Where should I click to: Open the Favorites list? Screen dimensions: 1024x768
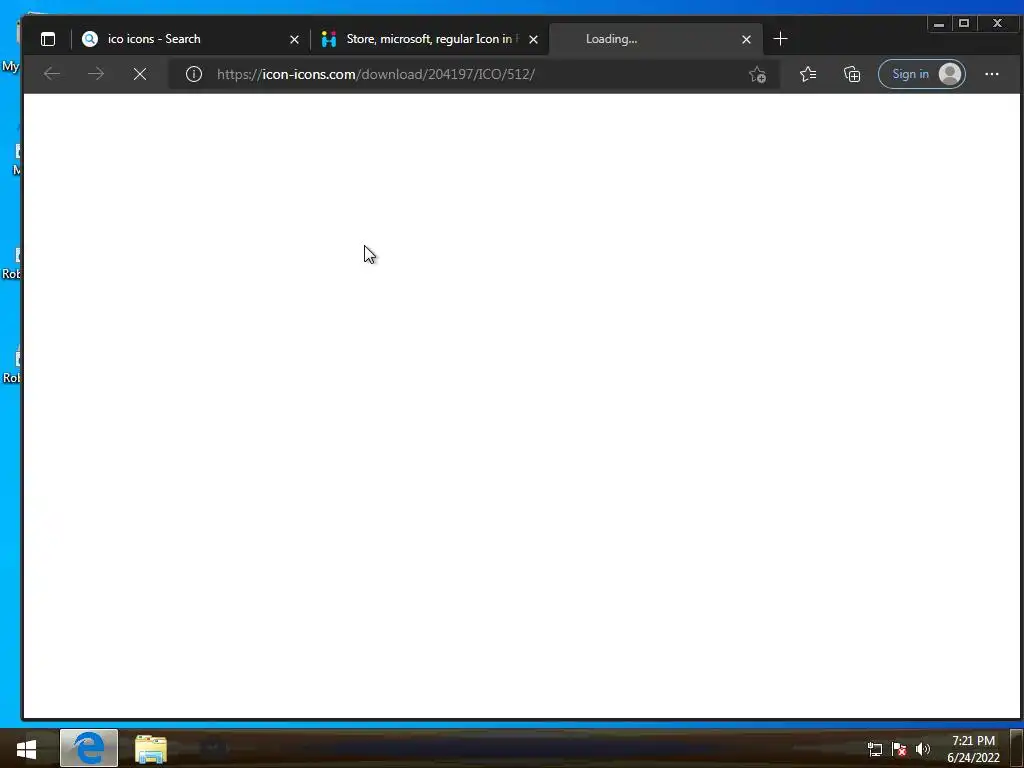(808, 74)
